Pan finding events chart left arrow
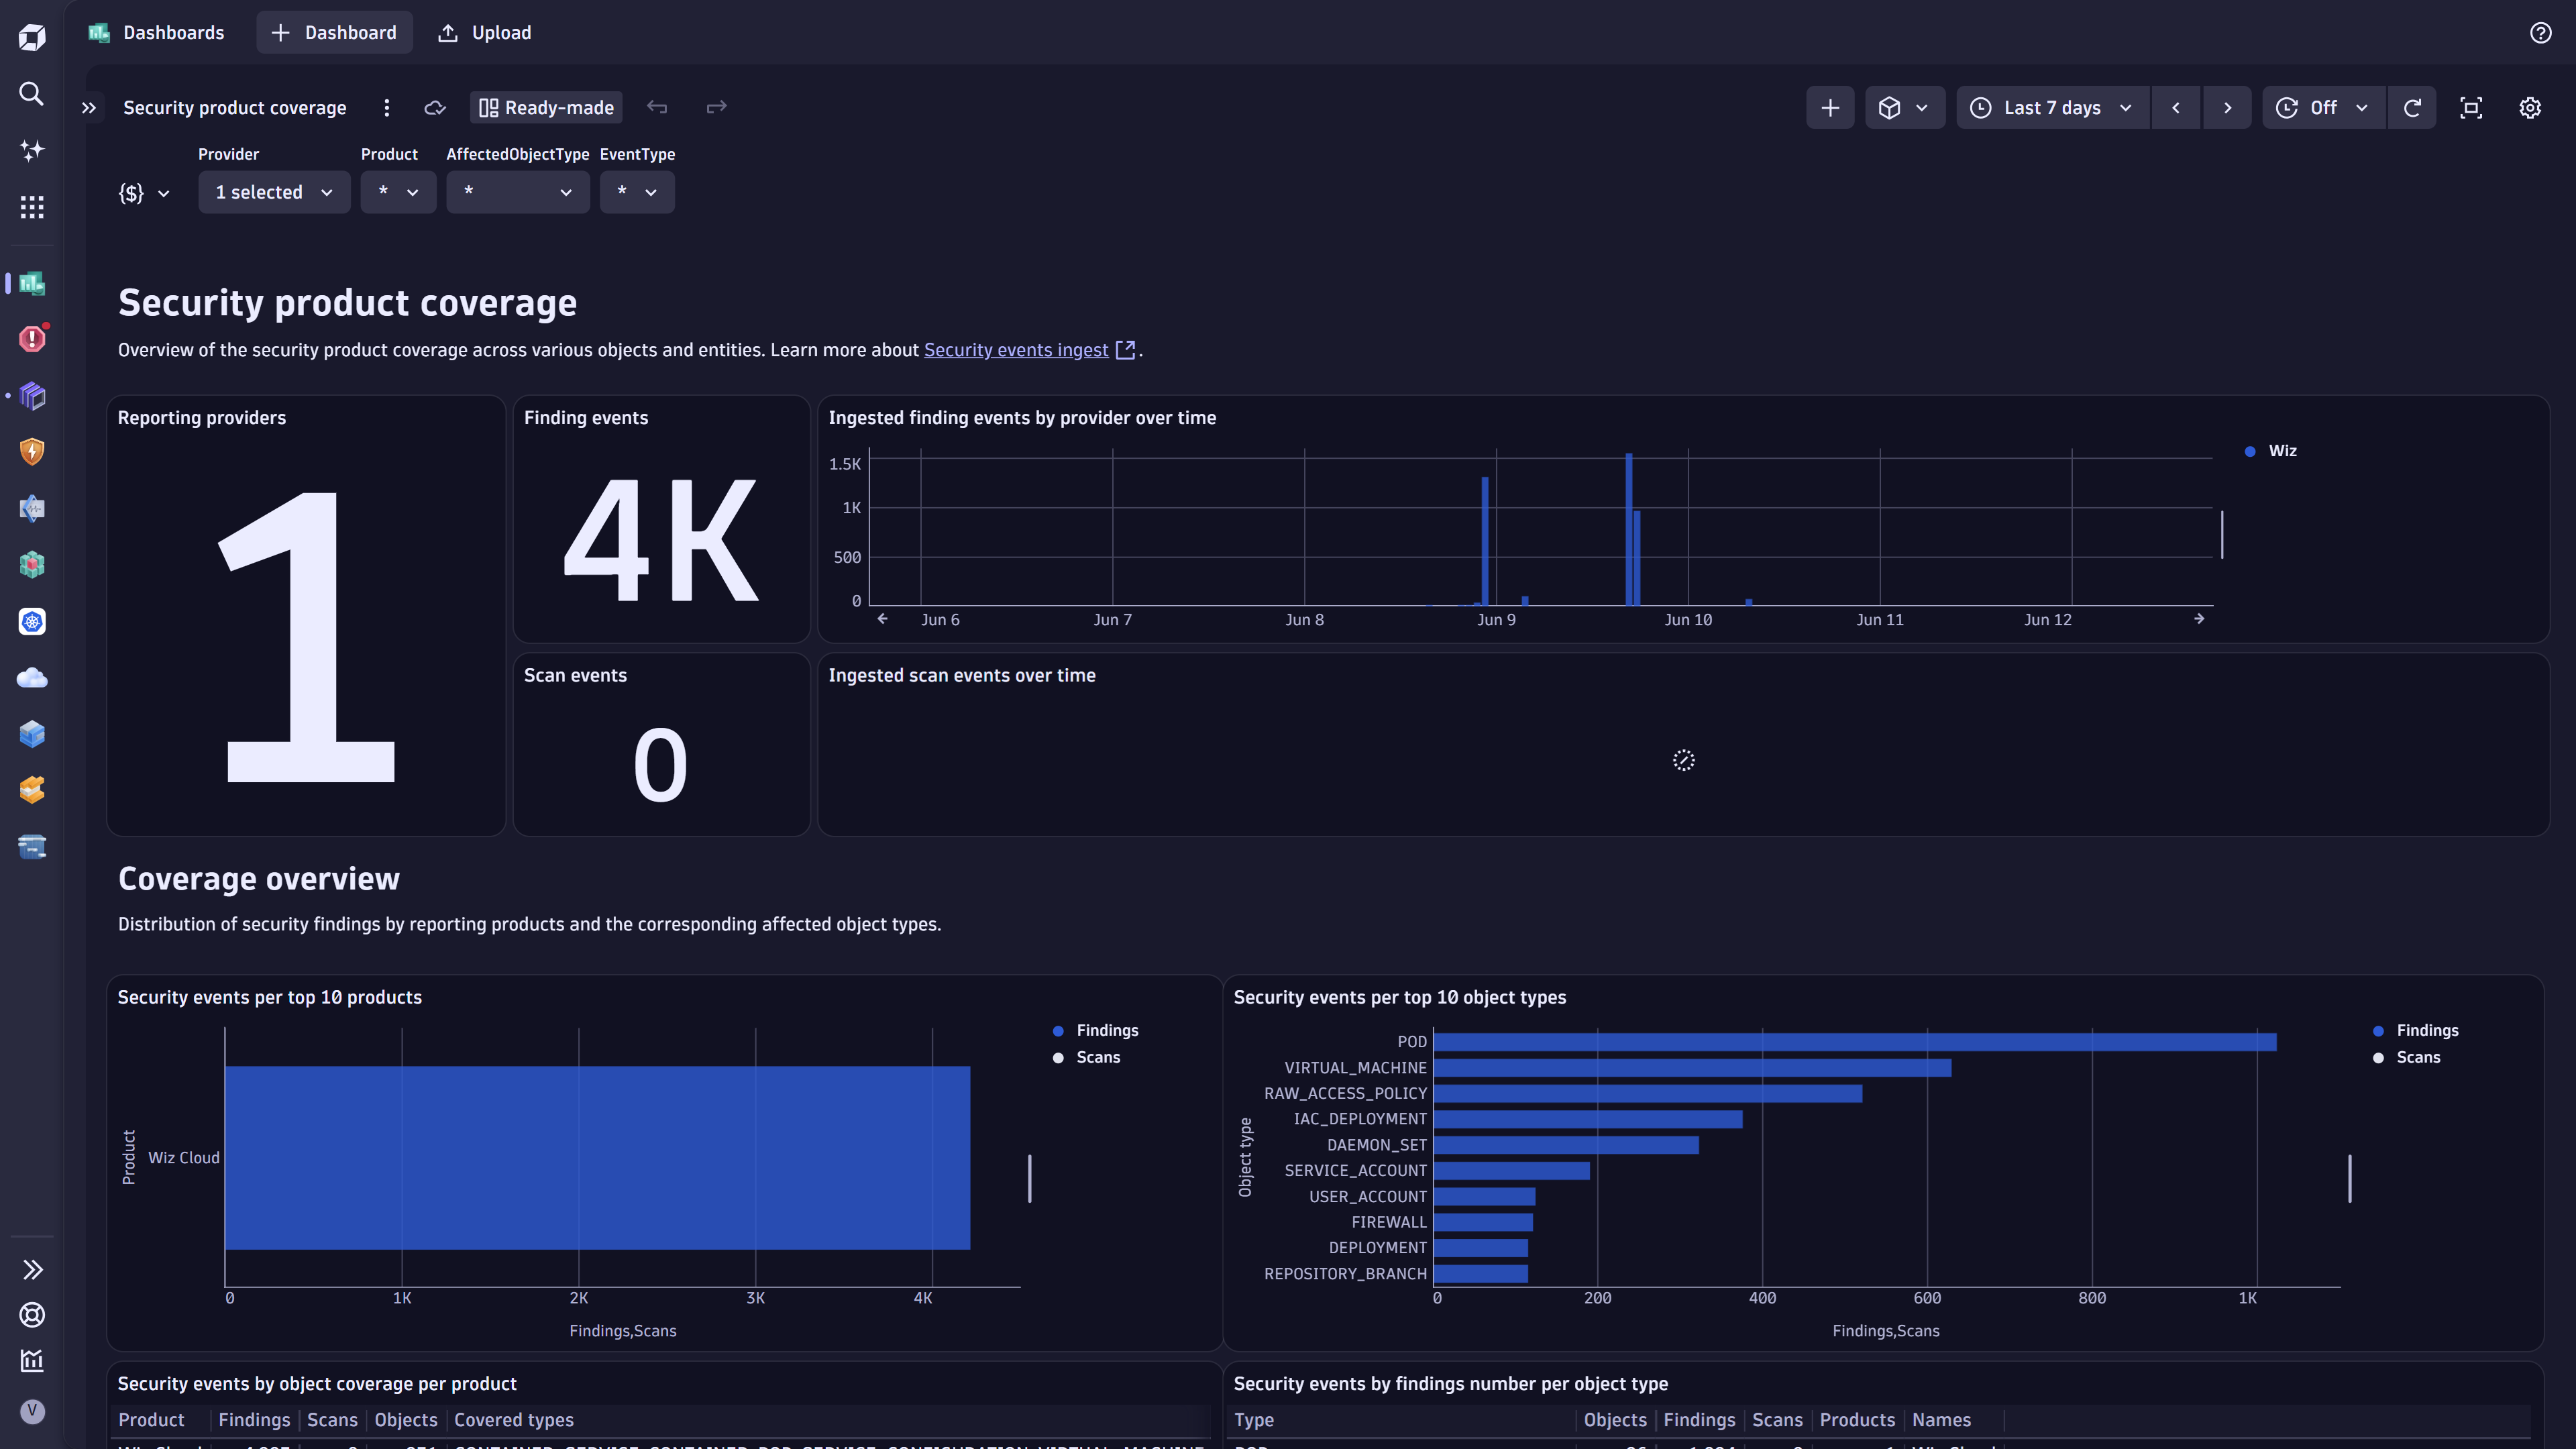Image resolution: width=2576 pixels, height=1449 pixels. click(882, 619)
